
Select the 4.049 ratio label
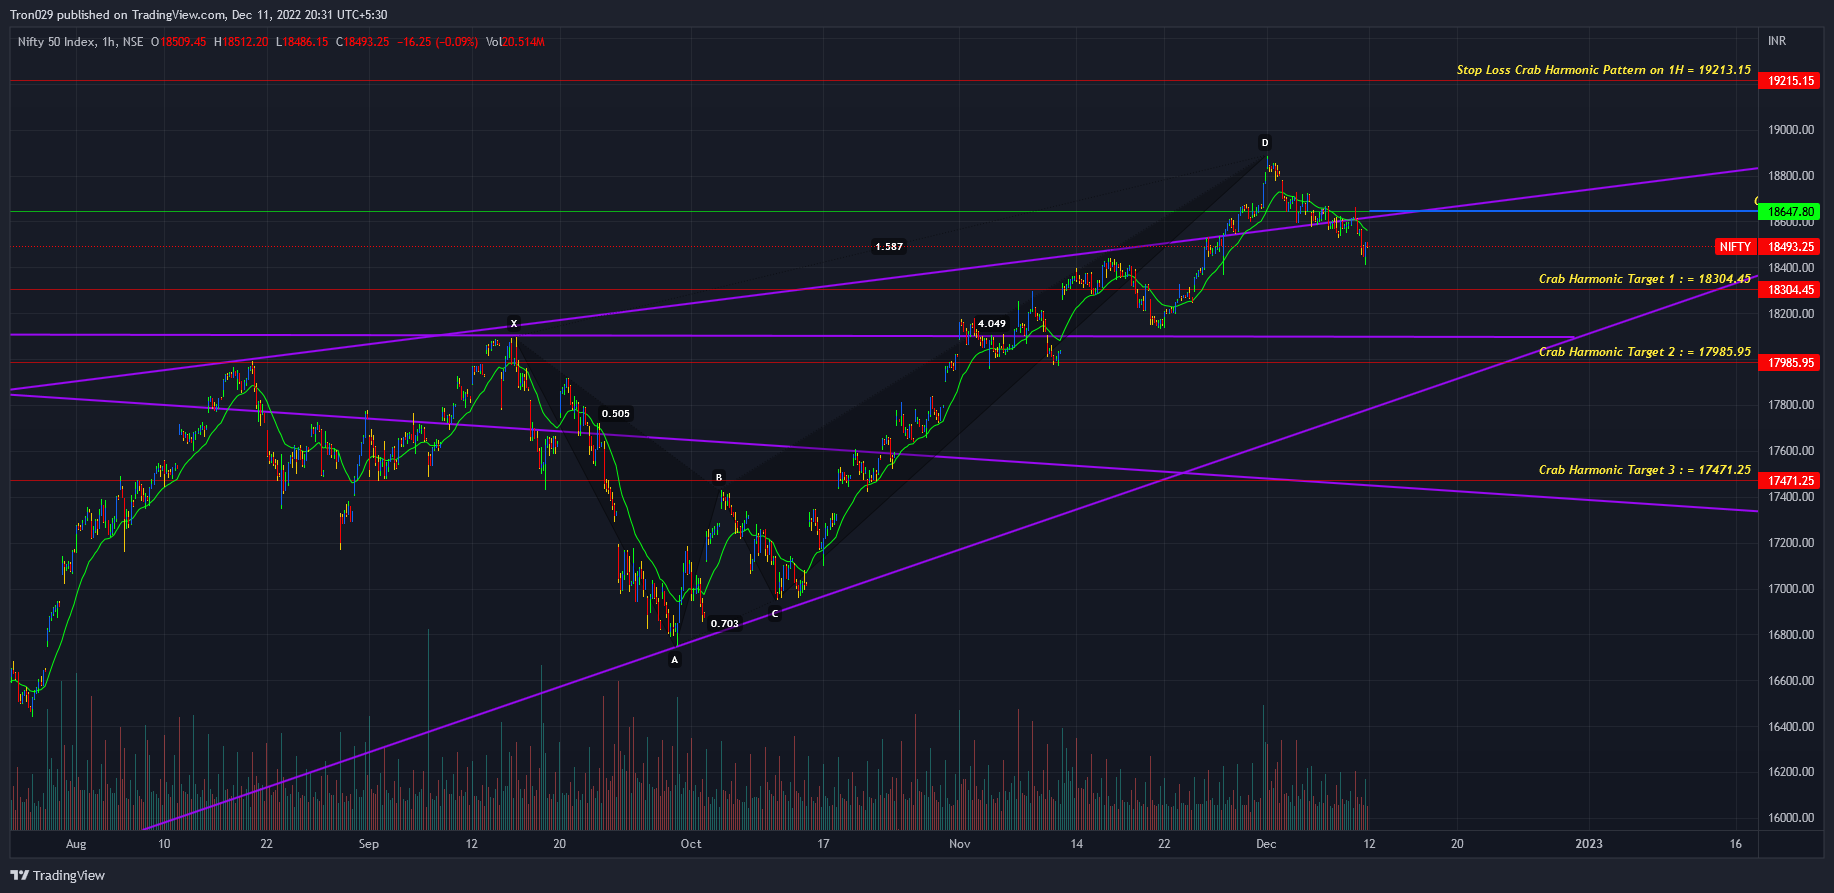(992, 324)
